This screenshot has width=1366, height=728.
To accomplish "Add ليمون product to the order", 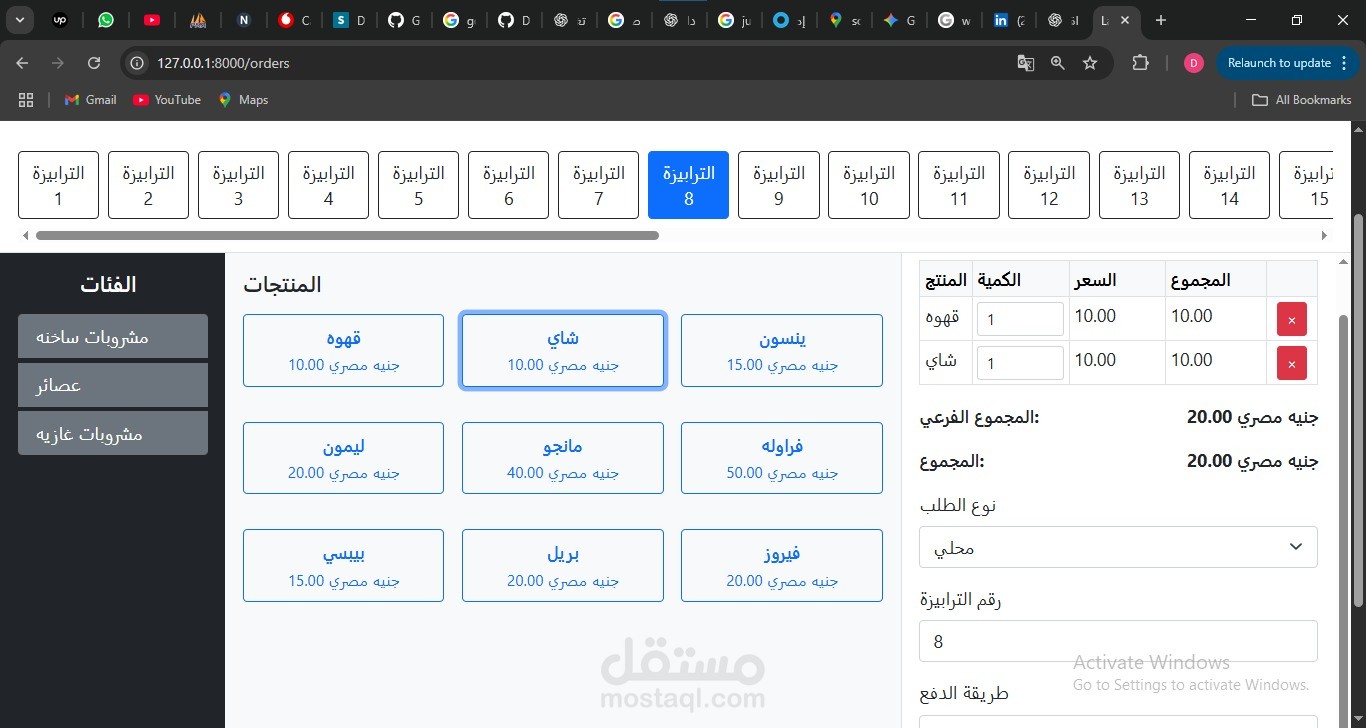I will [343, 458].
